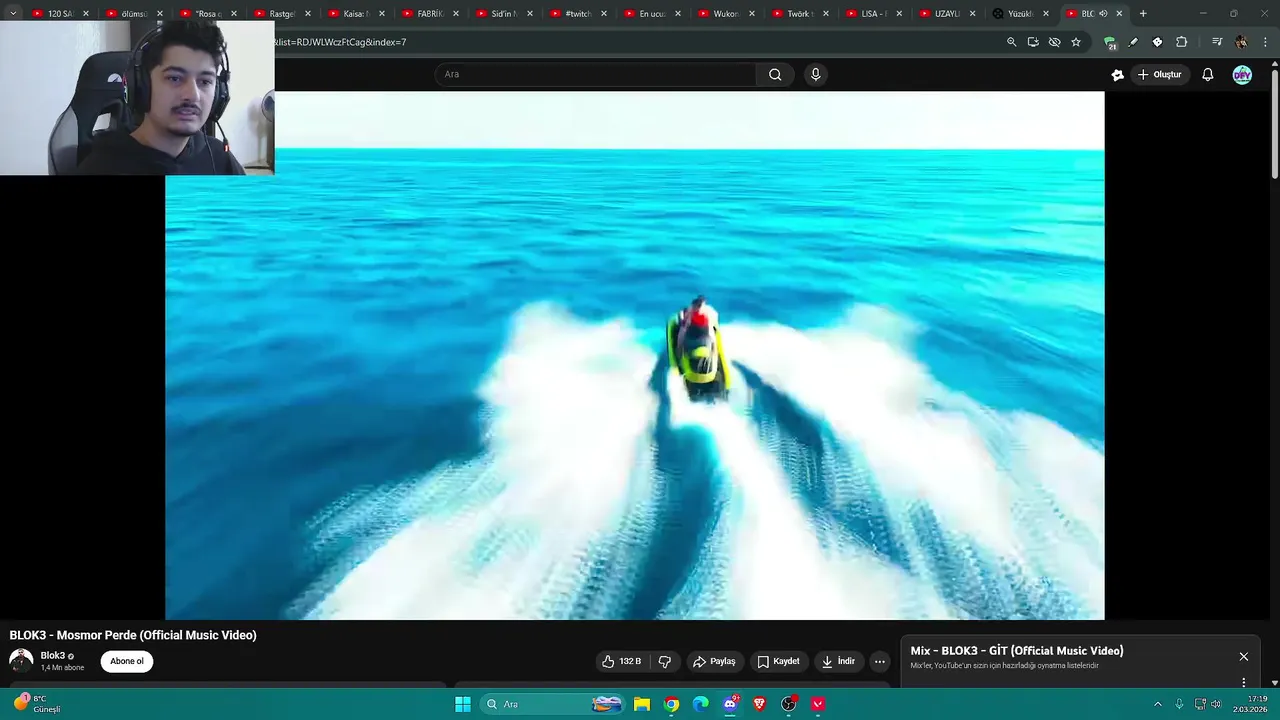
Task: Show hidden system tray icons chevron
Action: (1158, 704)
